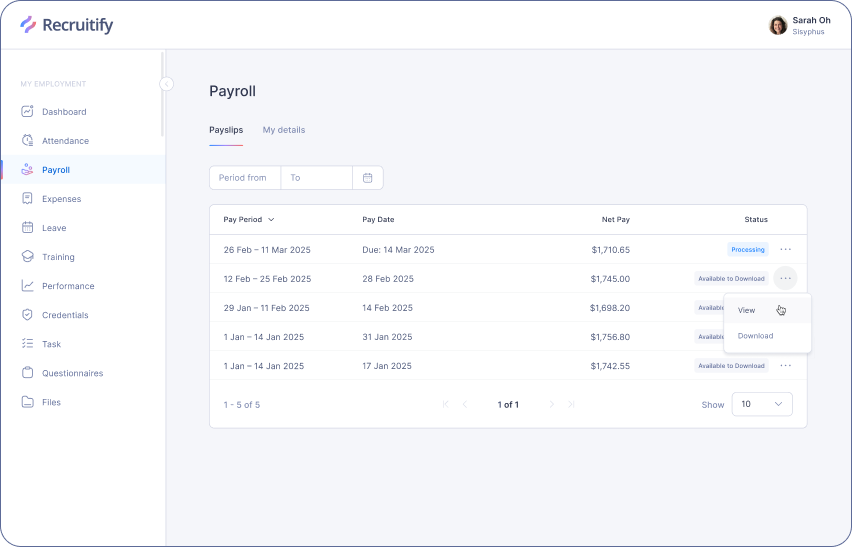Click the $1,745.00 net pay value
Viewport: 852px width, 547px height.
tap(610, 279)
